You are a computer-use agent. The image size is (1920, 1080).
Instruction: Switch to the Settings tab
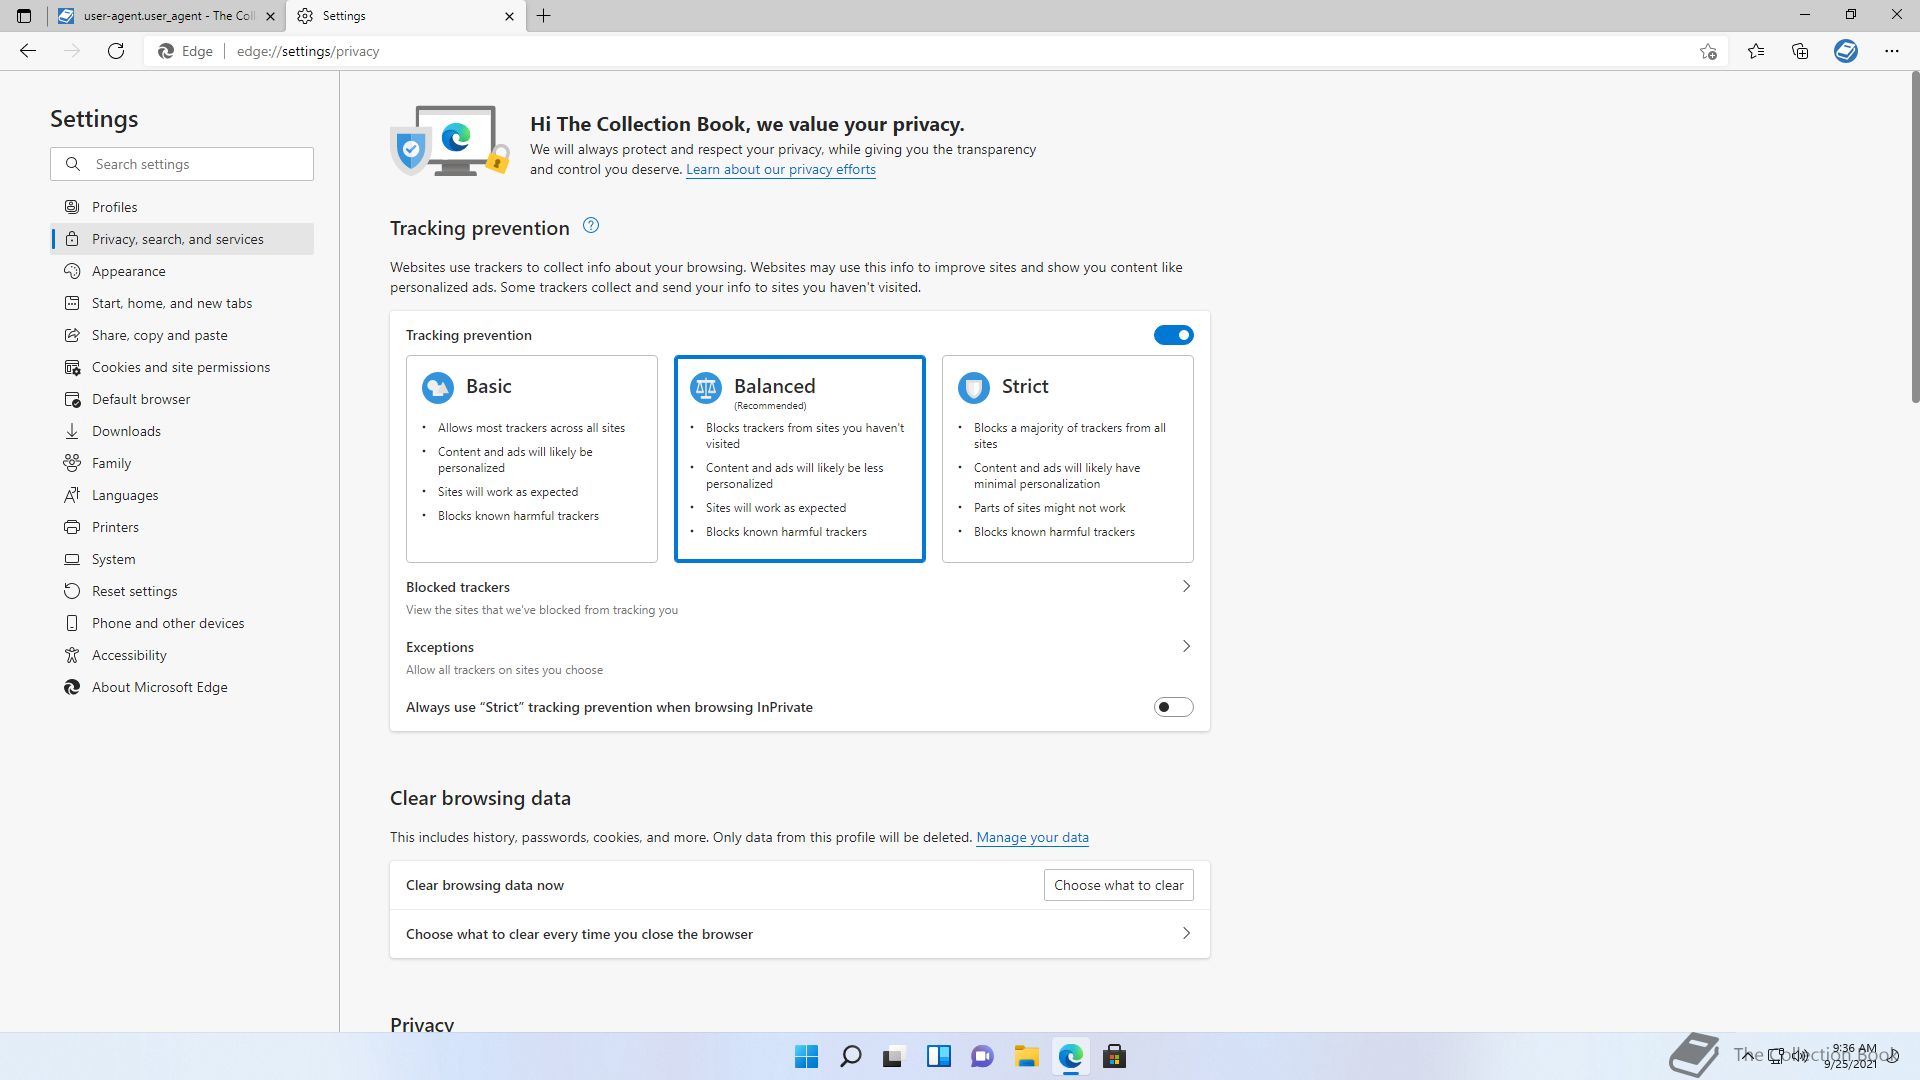pyautogui.click(x=405, y=16)
